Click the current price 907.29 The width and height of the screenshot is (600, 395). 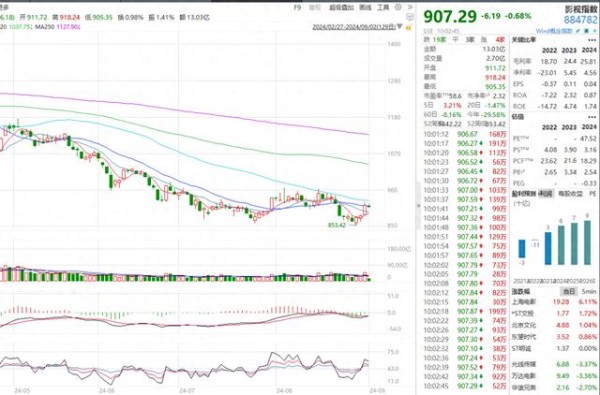coord(450,16)
